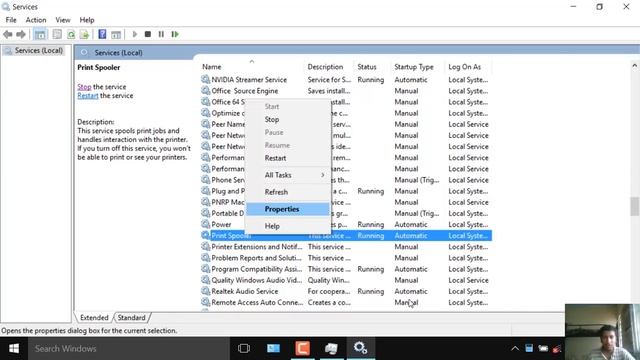The image size is (640, 360).
Task: Click the Pause Service toolbar icon
Action: tap(161, 34)
